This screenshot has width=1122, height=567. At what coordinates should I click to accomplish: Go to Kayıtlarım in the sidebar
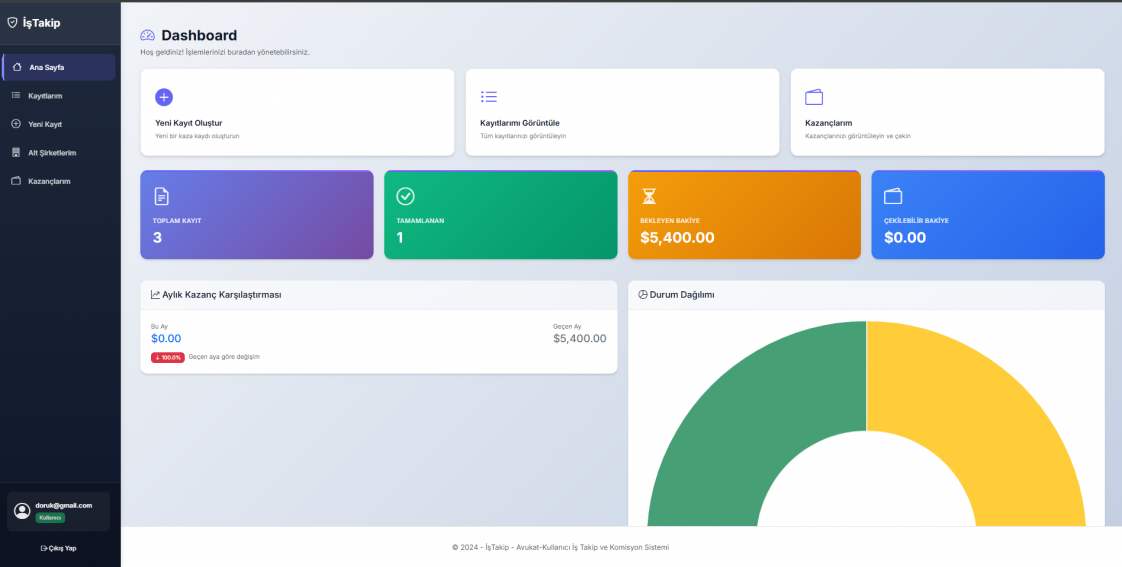(x=45, y=96)
